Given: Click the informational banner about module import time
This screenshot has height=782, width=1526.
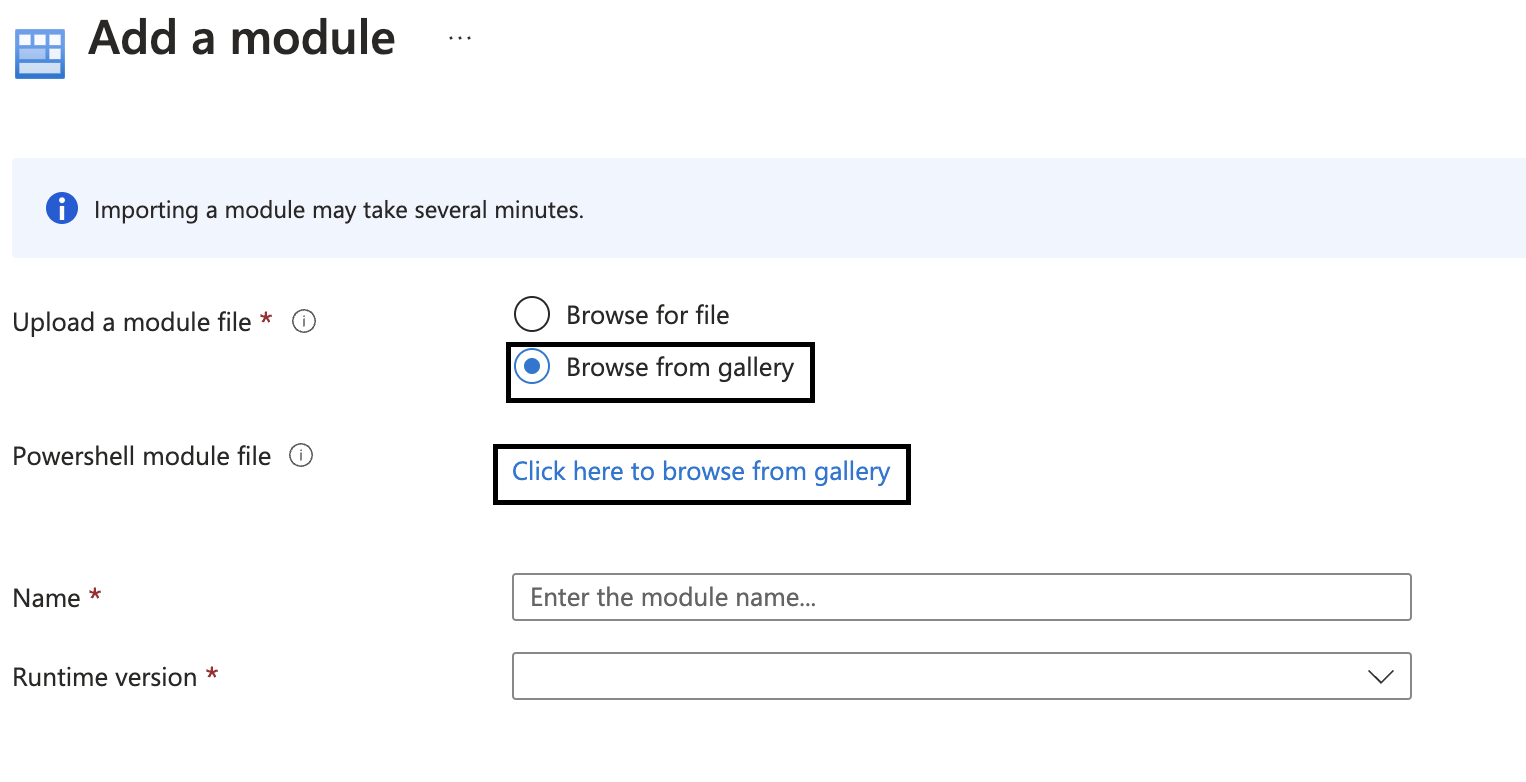Looking at the screenshot, I should 763,208.
